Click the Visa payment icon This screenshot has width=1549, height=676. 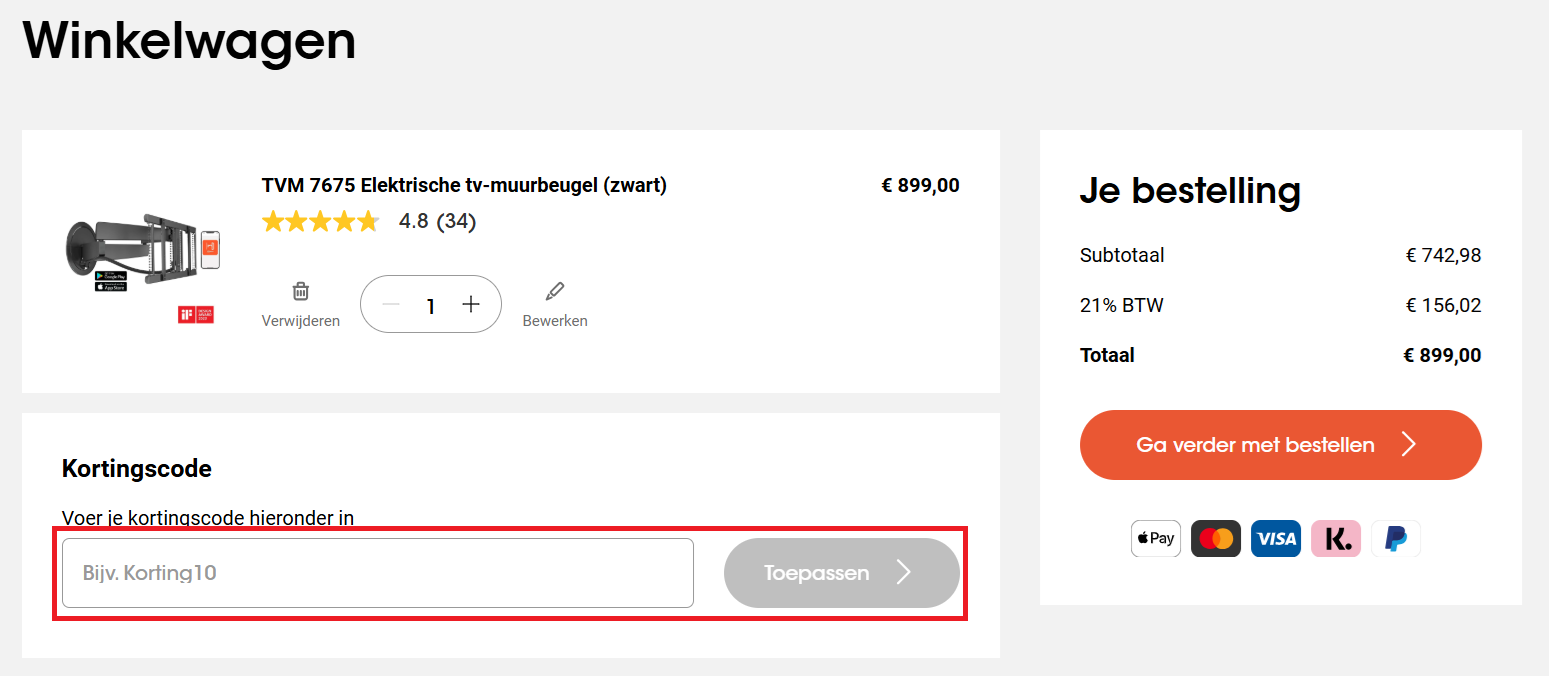point(1275,538)
